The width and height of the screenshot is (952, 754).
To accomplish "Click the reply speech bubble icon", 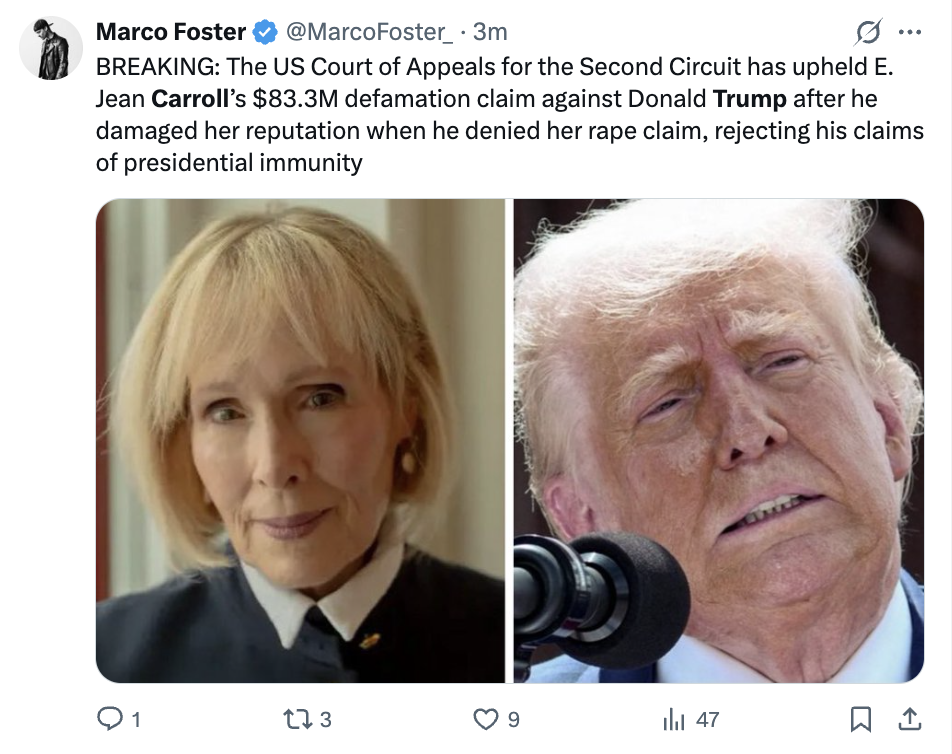I will 108,719.
